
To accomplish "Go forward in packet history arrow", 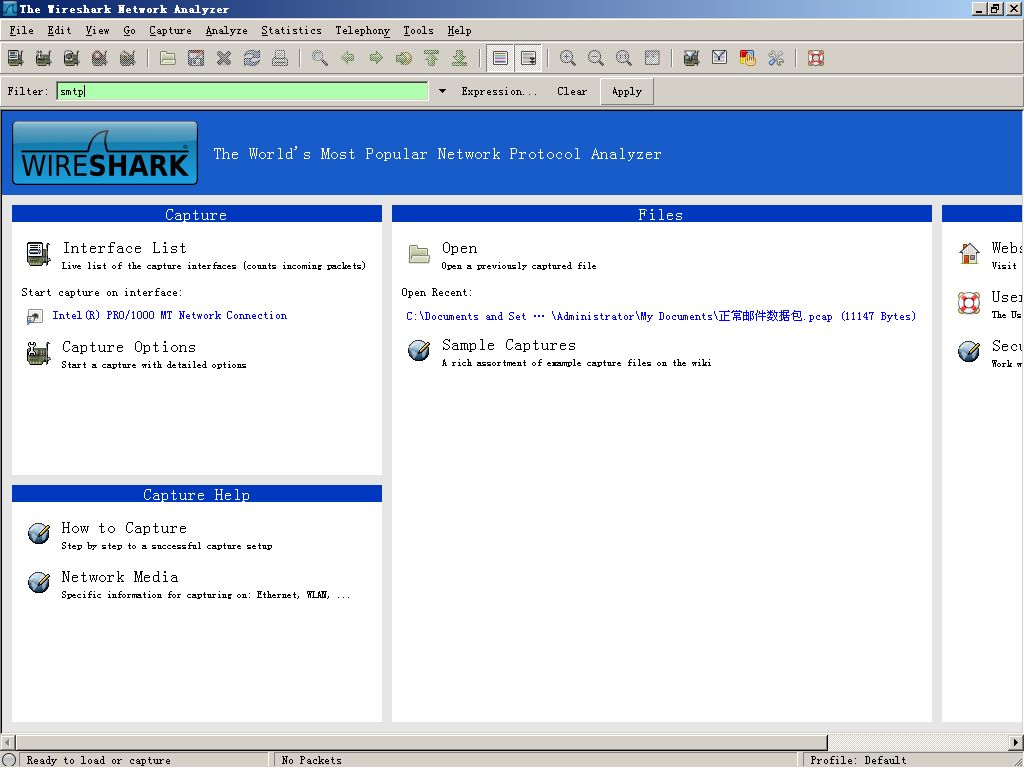I will tap(376, 58).
